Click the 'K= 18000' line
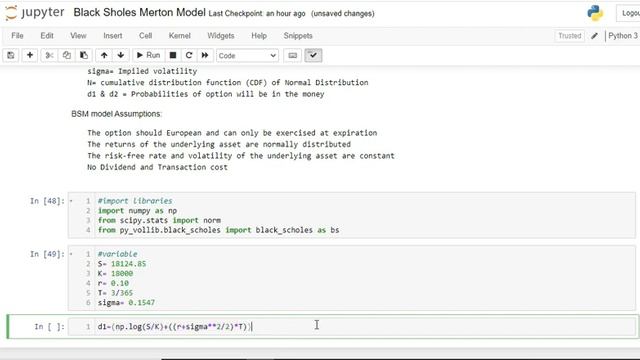The image size is (640, 360). coord(115,273)
